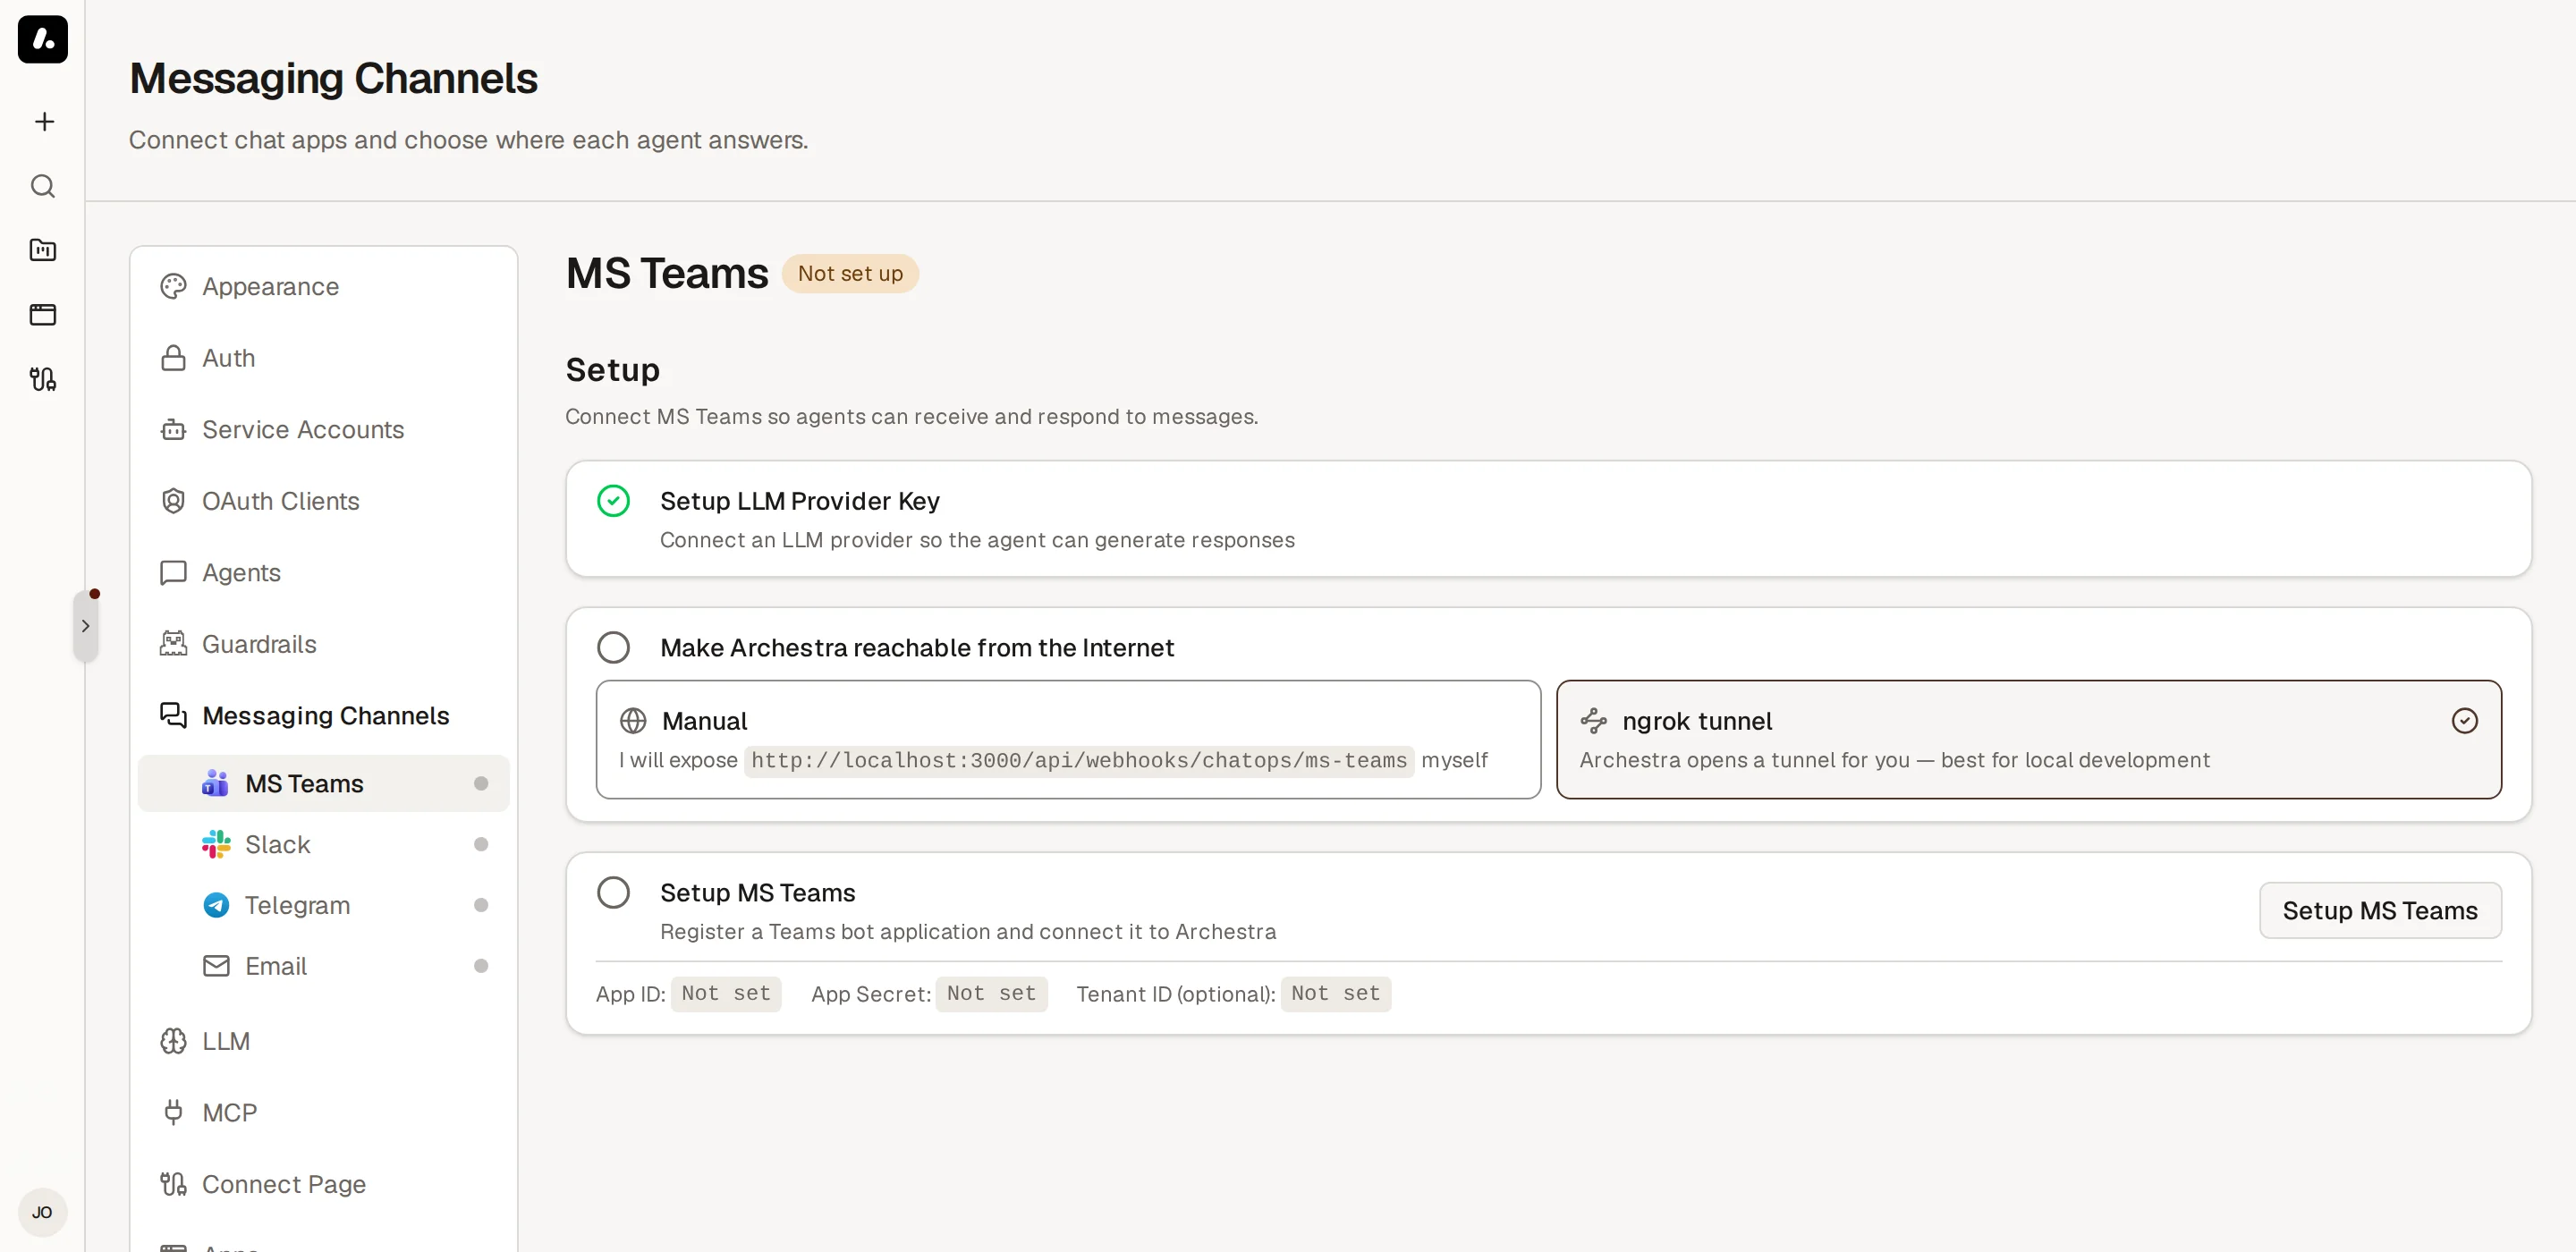This screenshot has height=1252, width=2576.
Task: Select Email channel entry
Action: pos(323,966)
